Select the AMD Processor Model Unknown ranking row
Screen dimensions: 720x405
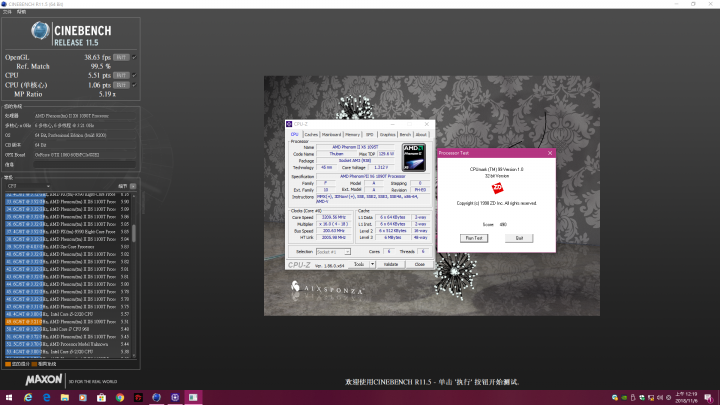click(x=68, y=344)
